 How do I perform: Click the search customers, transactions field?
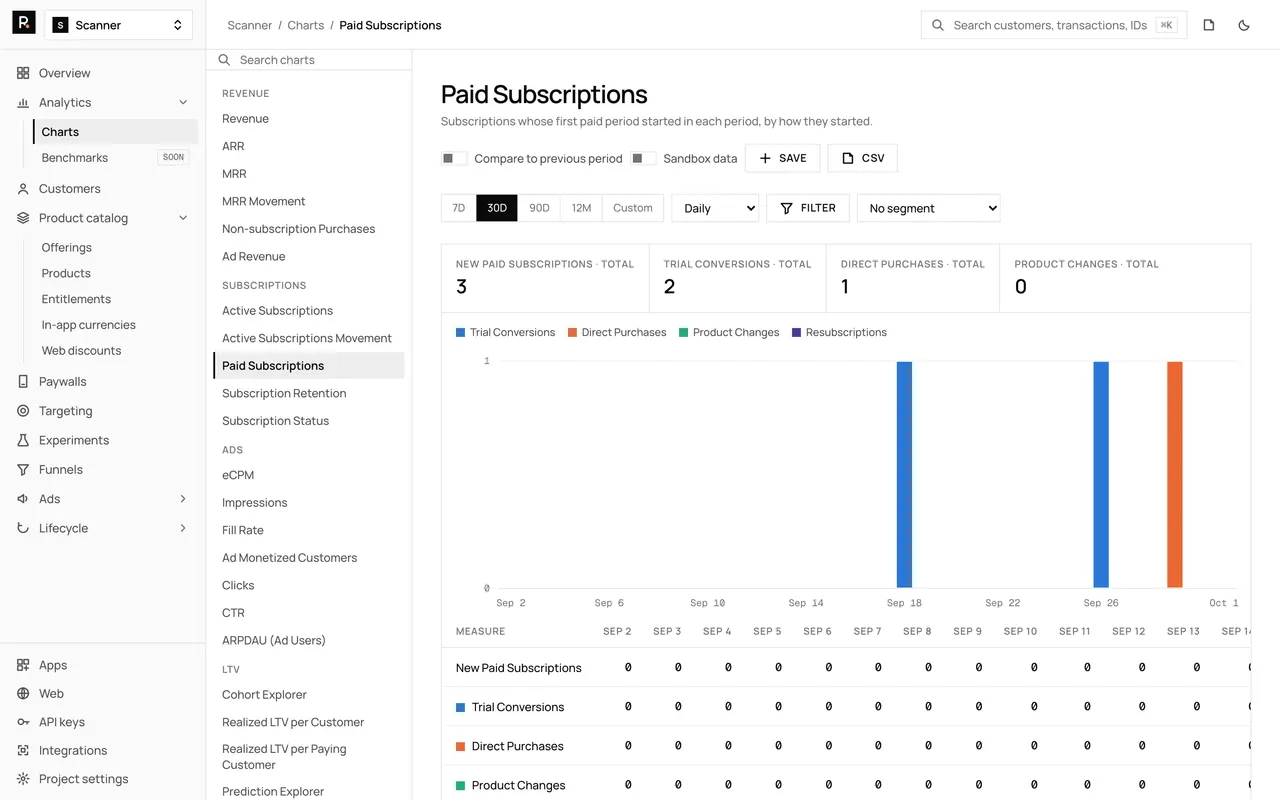pos(1054,25)
